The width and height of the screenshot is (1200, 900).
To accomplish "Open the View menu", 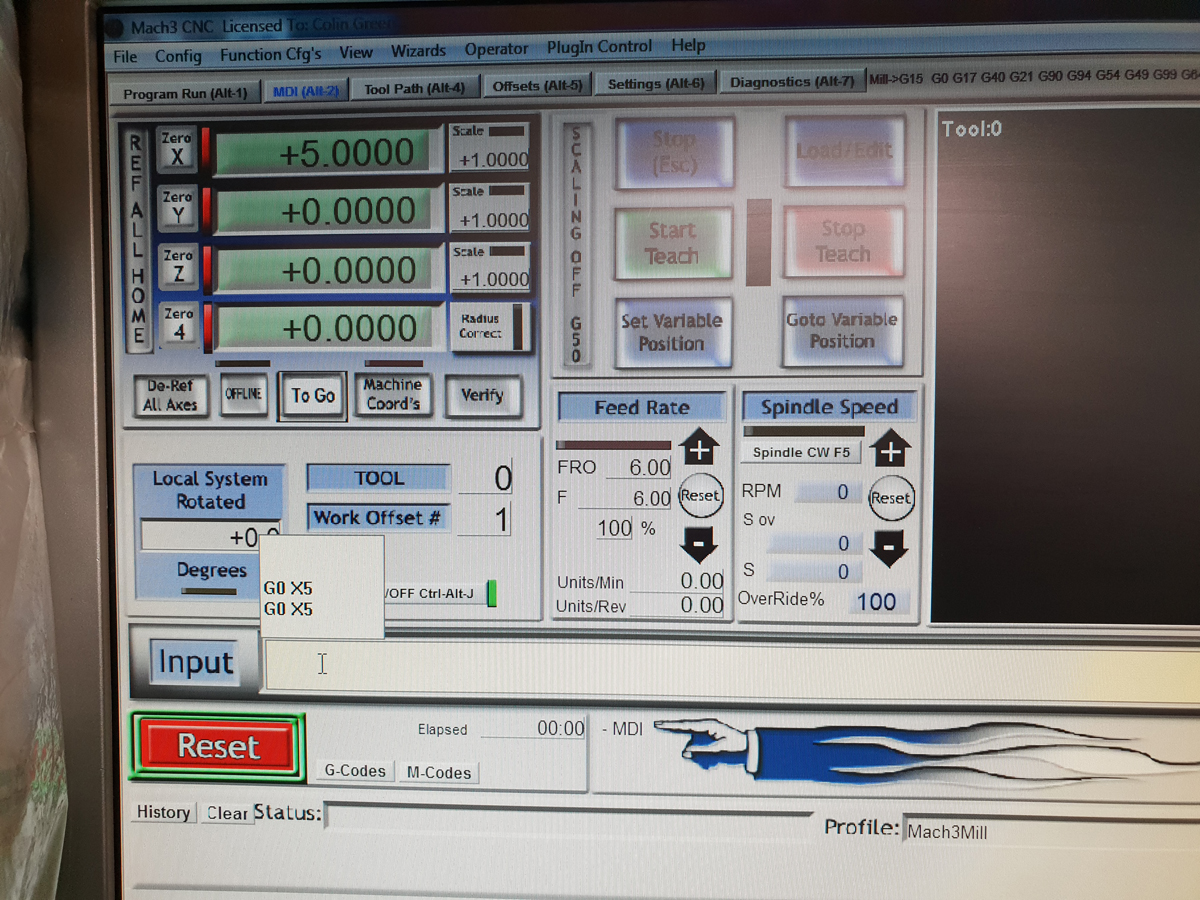I will [356, 52].
